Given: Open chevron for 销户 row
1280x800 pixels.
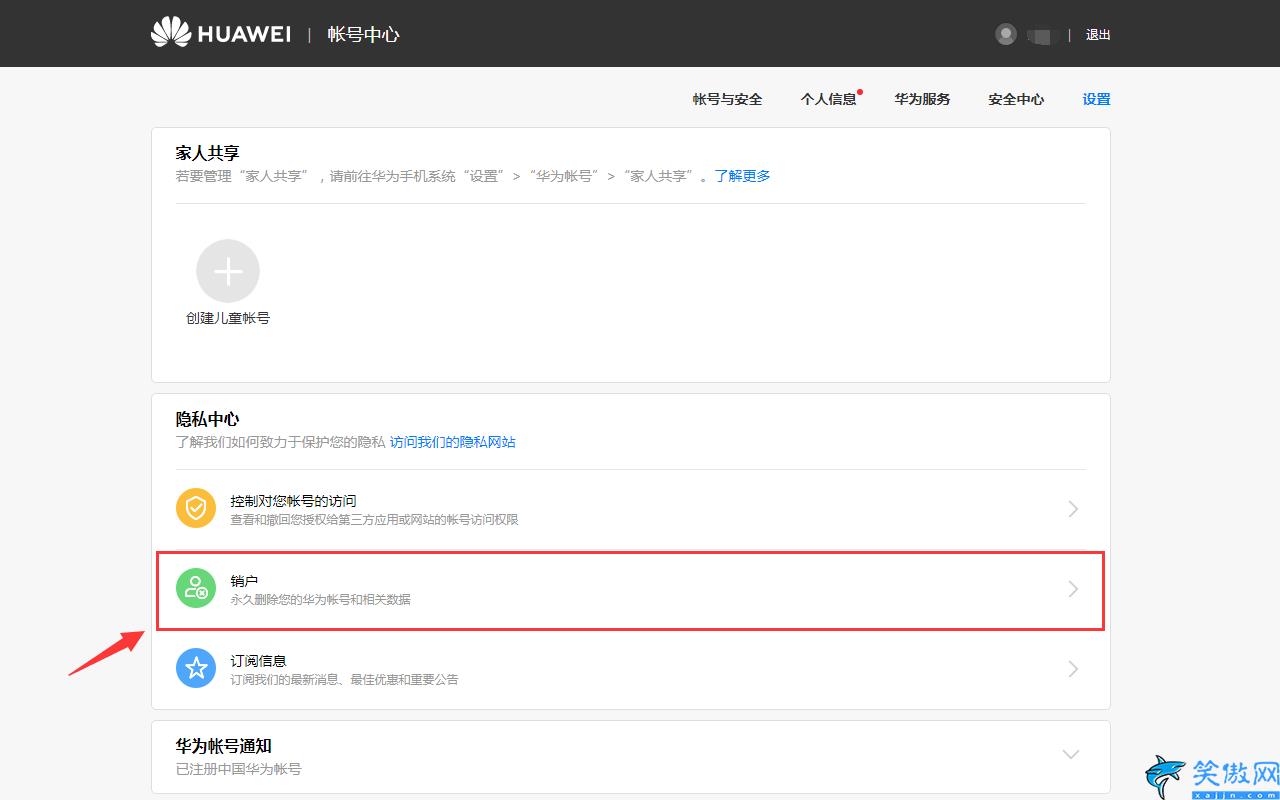Looking at the screenshot, I should [1073, 589].
